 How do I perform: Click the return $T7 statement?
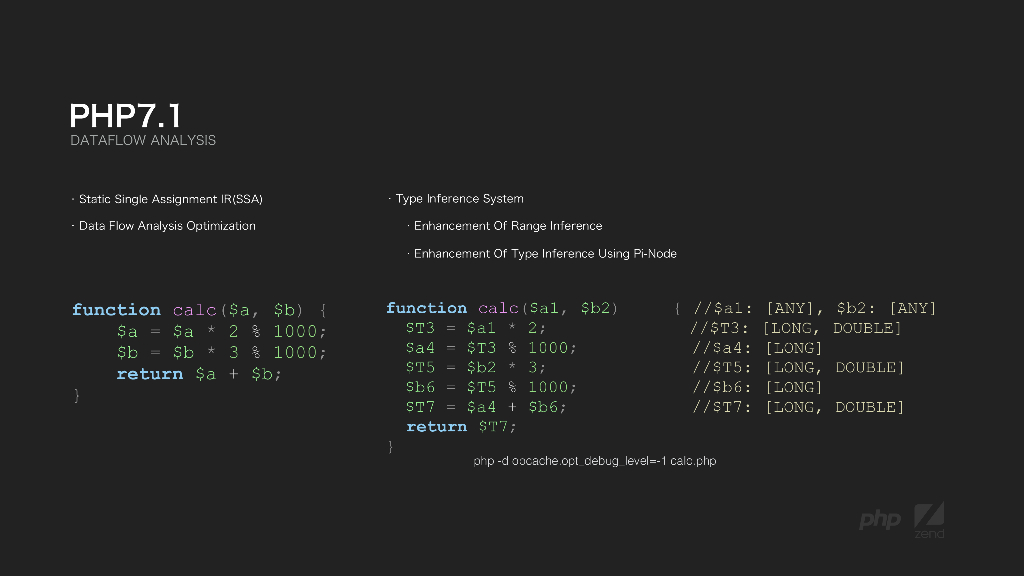[461, 427]
